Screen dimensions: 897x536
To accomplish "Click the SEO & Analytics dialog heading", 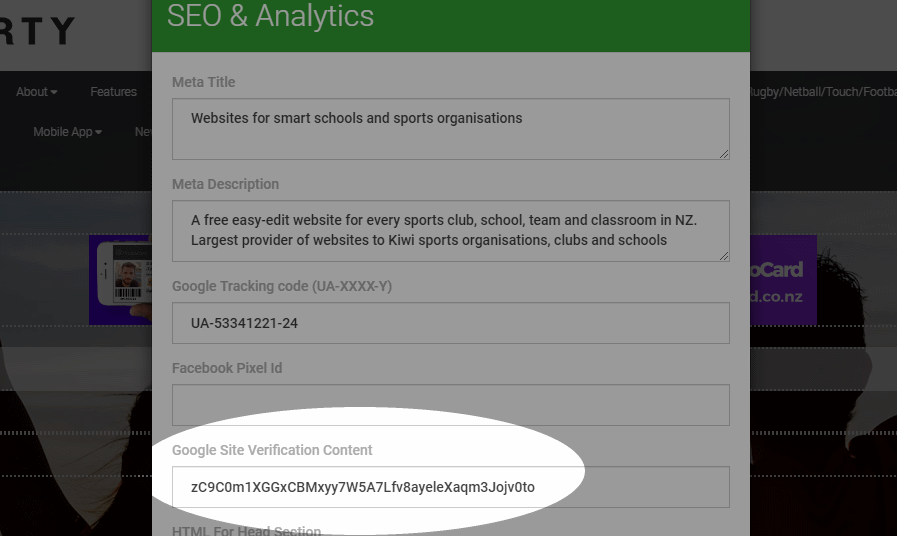I will tap(270, 15).
